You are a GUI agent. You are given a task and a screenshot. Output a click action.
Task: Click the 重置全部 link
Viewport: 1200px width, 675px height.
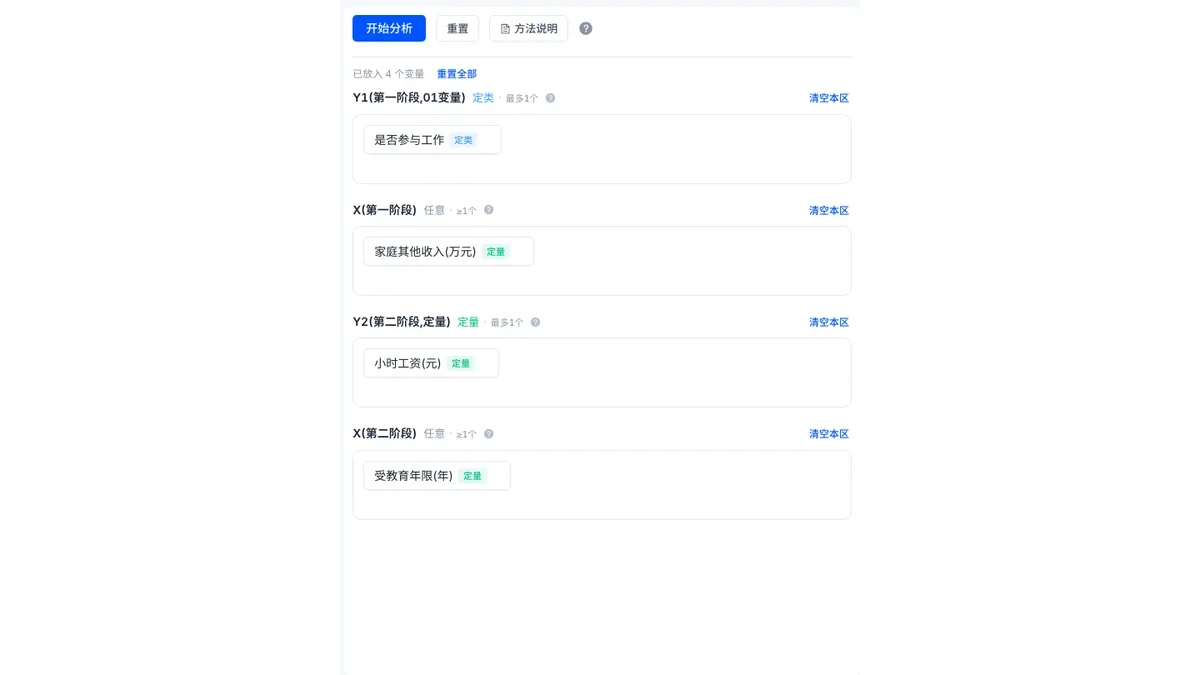pyautogui.click(x=457, y=74)
